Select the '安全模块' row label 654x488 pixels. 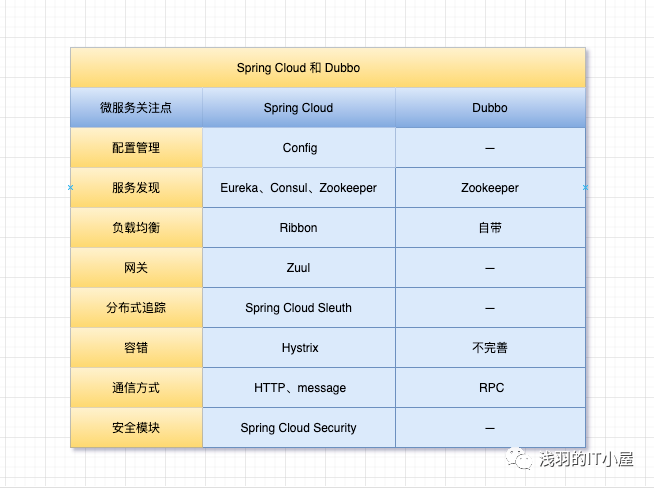point(136,428)
